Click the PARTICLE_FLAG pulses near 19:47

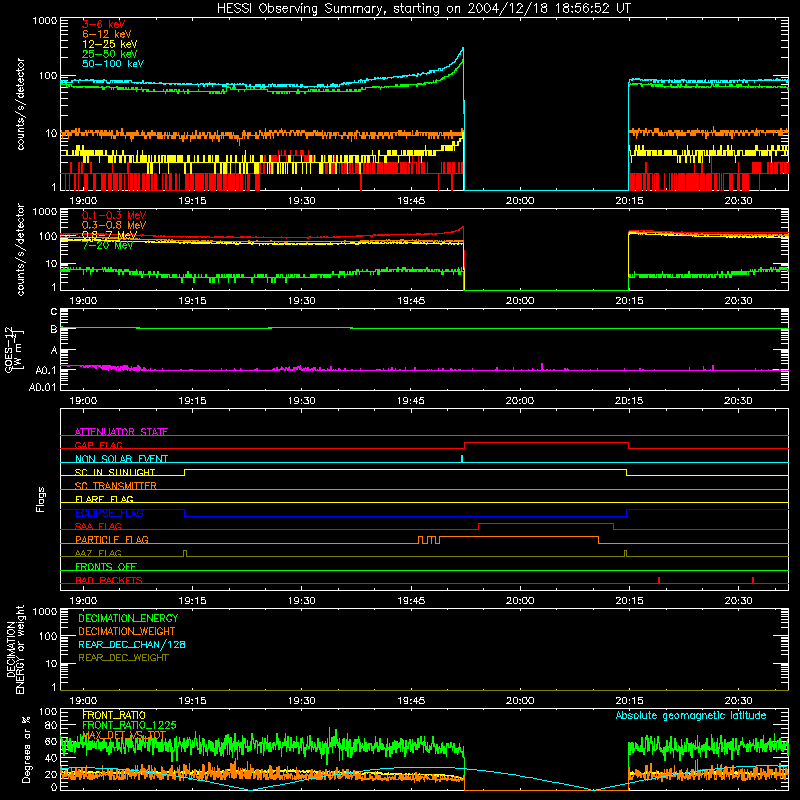[x=429, y=540]
